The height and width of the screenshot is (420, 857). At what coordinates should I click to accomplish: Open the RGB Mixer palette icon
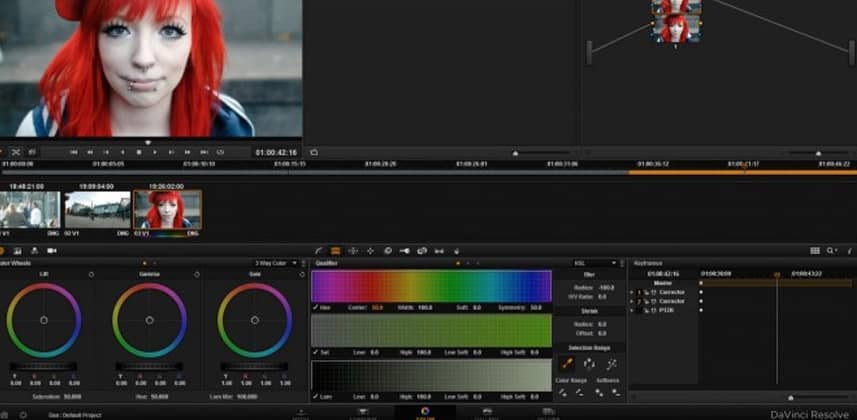[34, 250]
